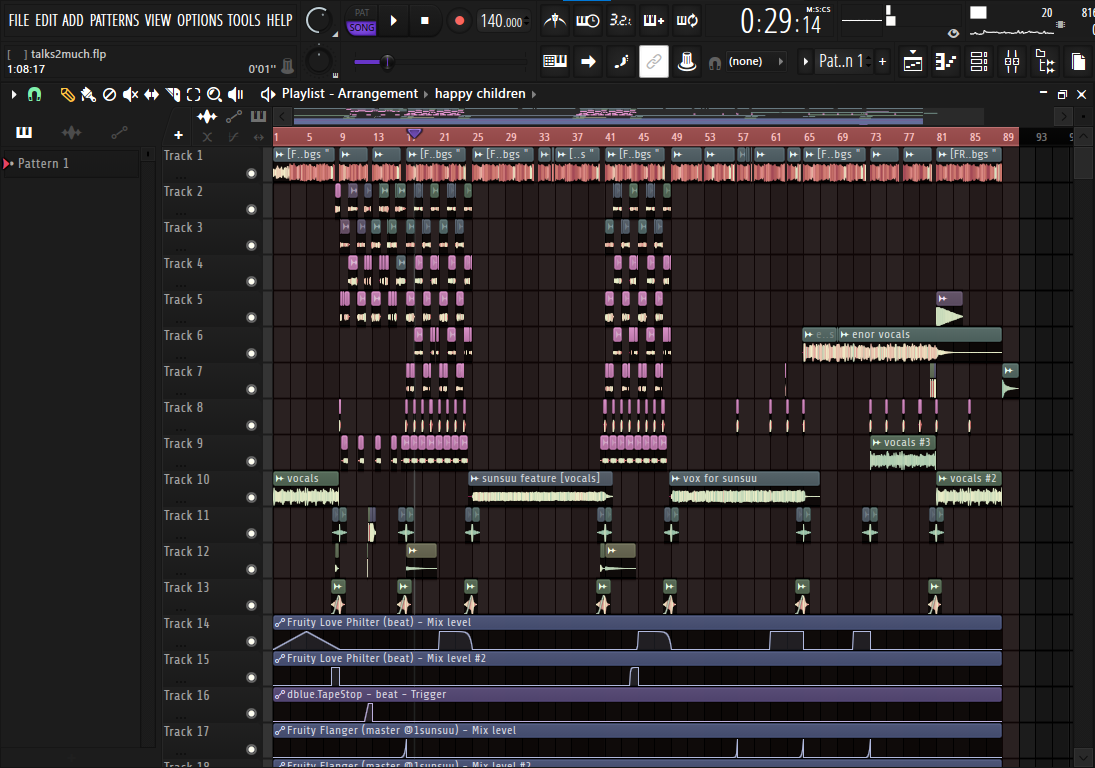Toggle the overdub recording icon
The image size is (1095, 768).
pyautogui.click(x=654, y=20)
